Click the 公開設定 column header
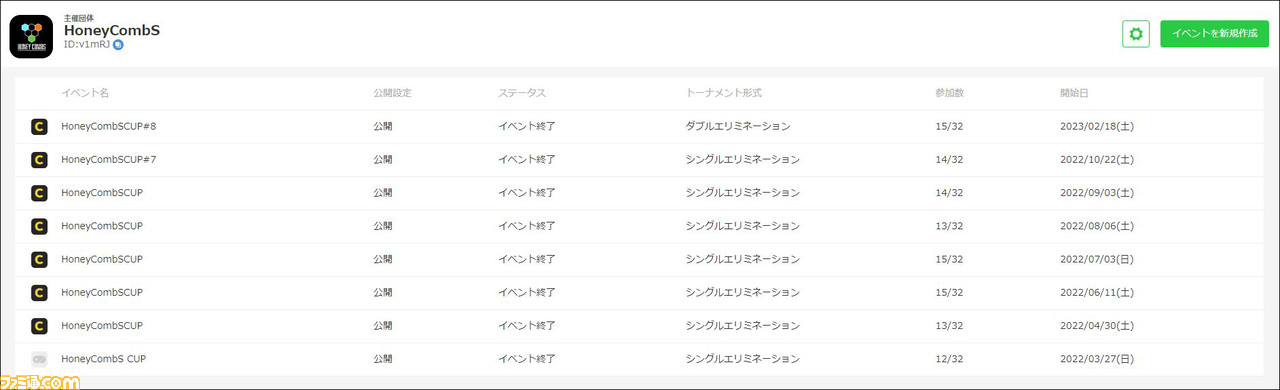The image size is (1280, 390). coord(392,93)
